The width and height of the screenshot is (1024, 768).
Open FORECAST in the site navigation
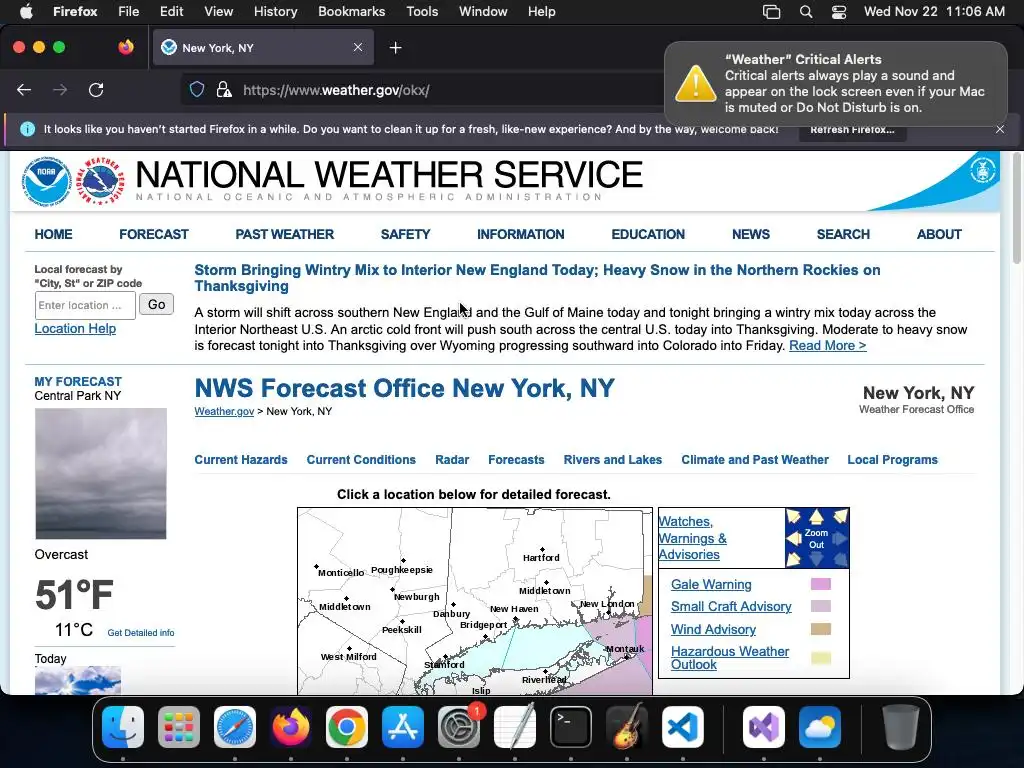[x=153, y=234]
